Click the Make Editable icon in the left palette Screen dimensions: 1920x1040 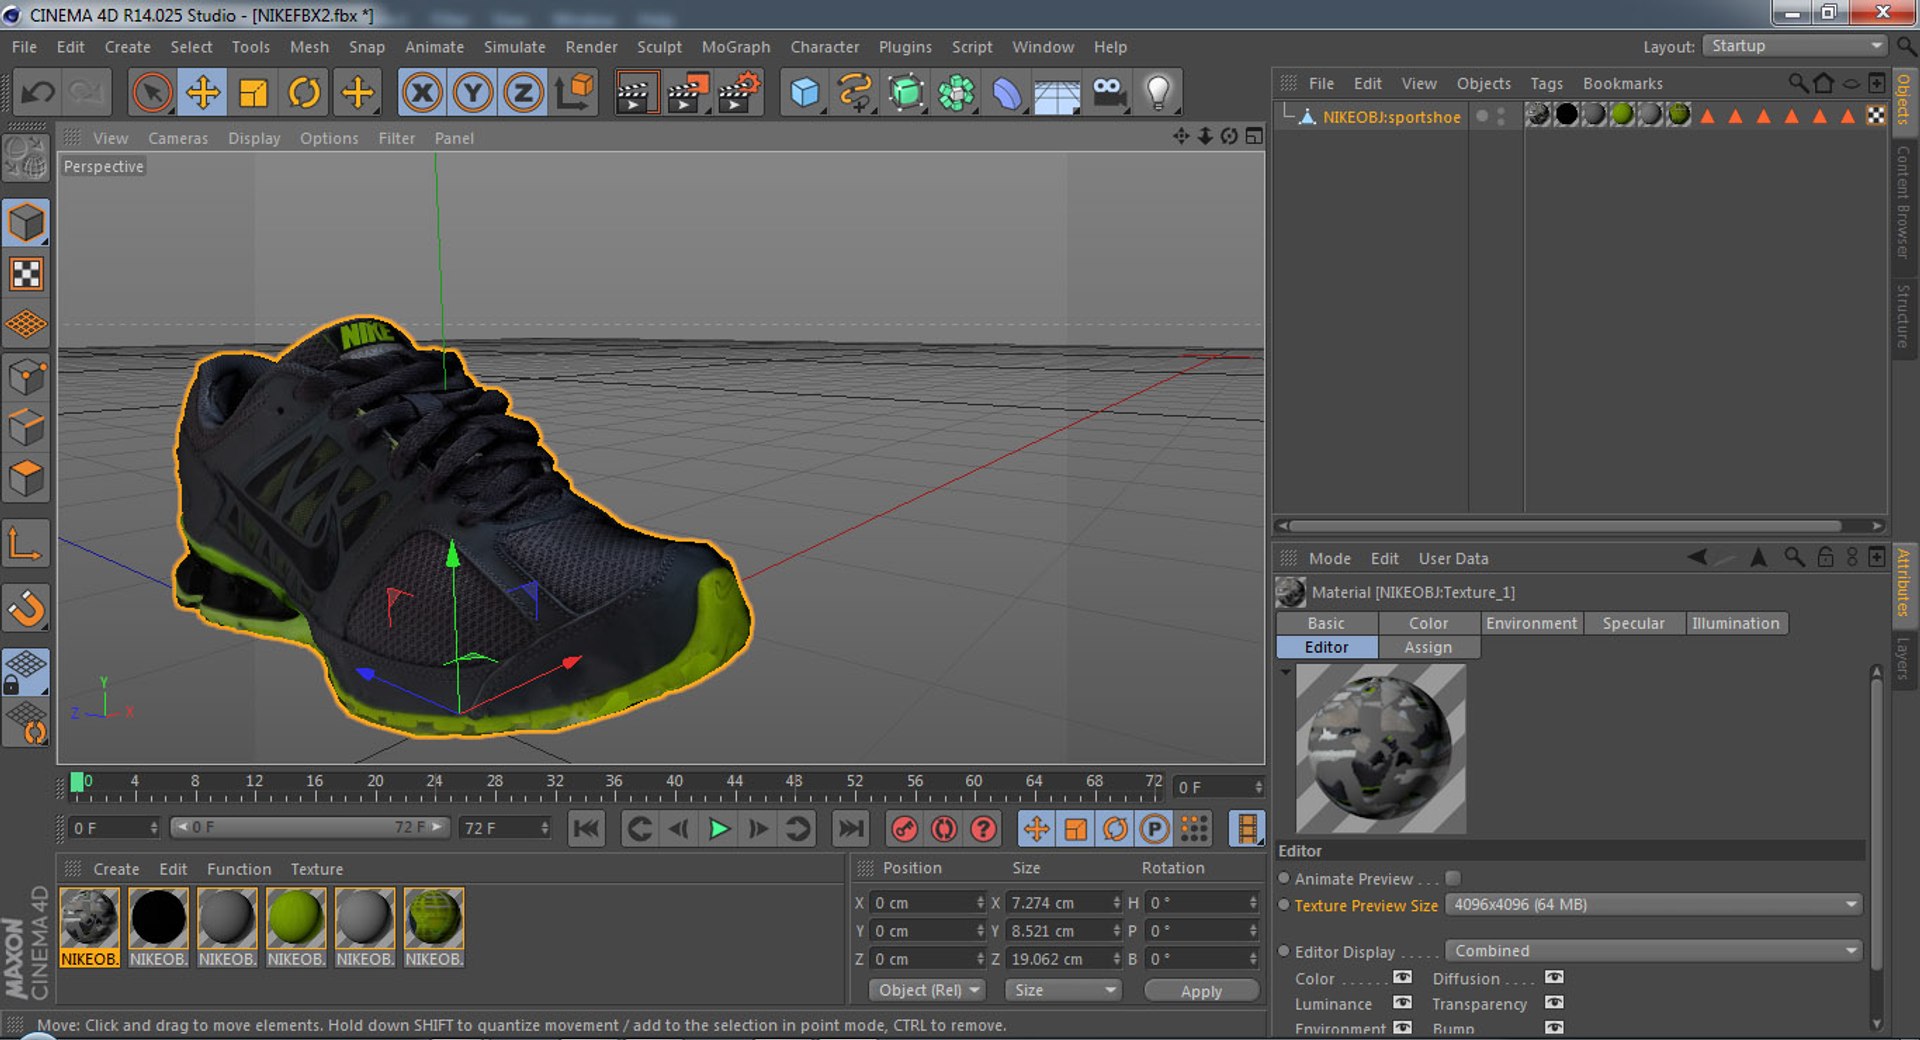(26, 158)
